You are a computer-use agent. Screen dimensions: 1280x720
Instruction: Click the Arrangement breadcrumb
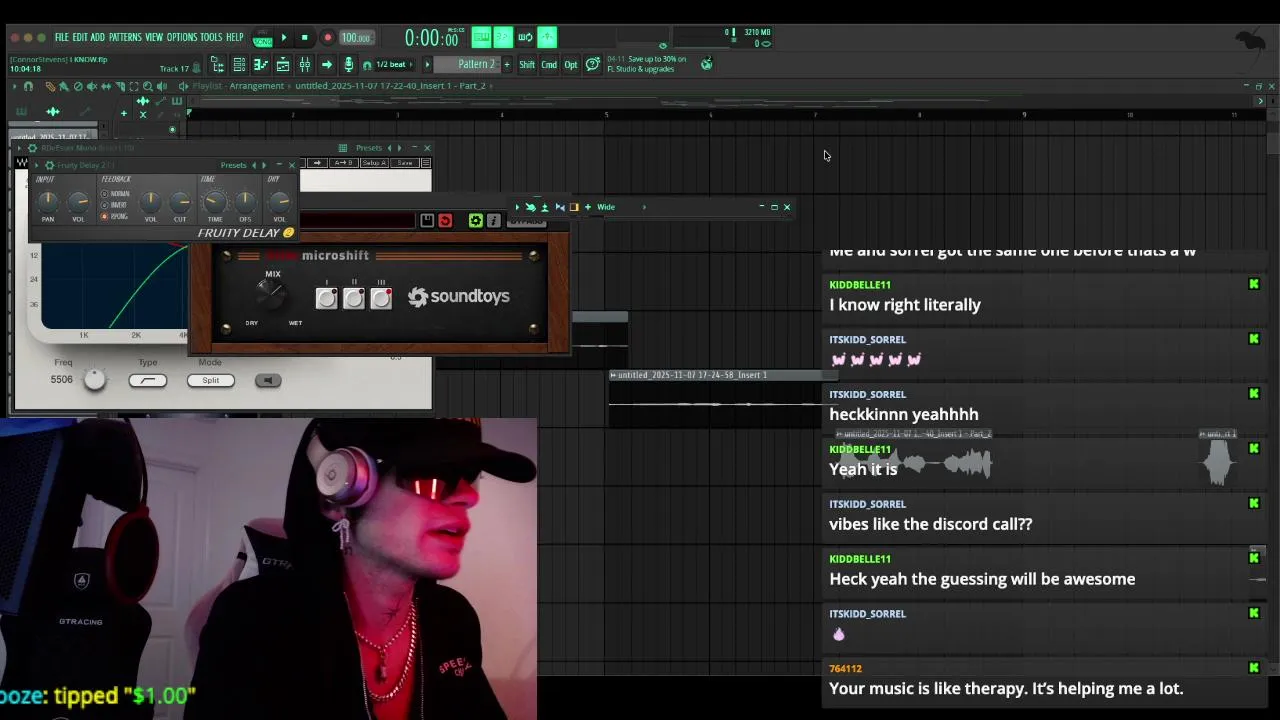256,86
